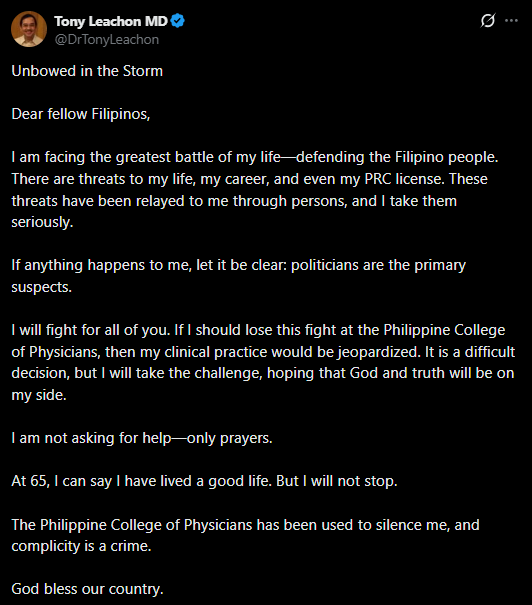Open the @DrTonyLeachon handle link
The height and width of the screenshot is (605, 532).
[x=106, y=39]
